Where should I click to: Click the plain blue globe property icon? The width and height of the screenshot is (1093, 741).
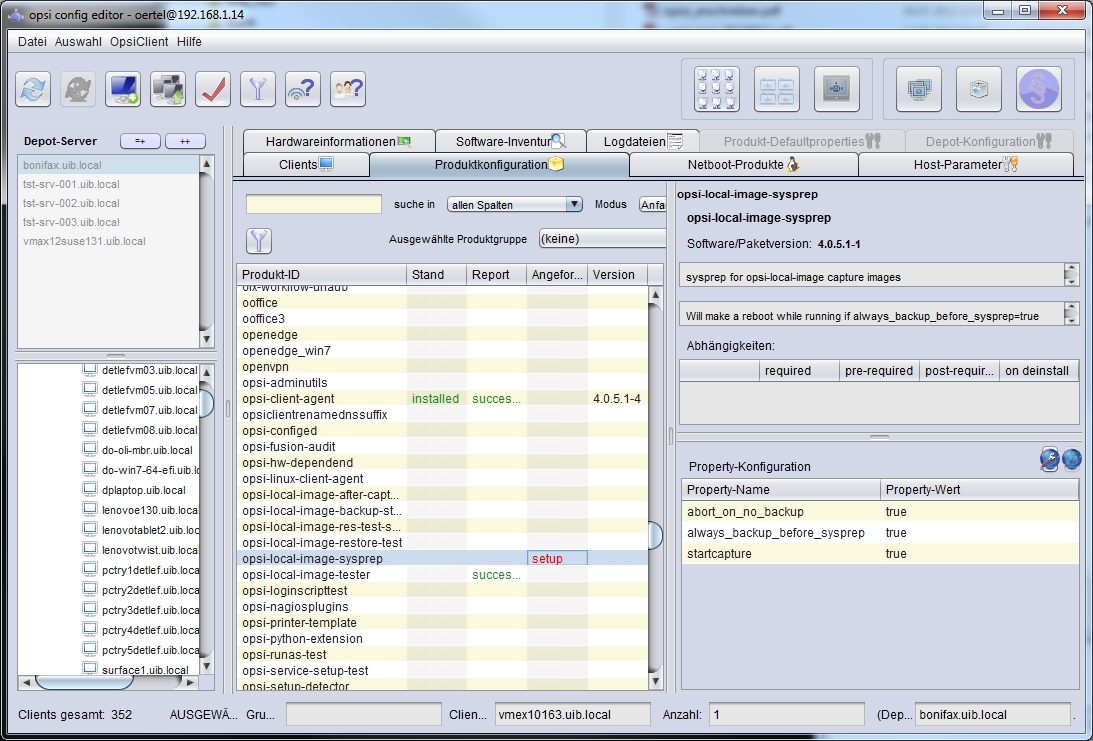(x=1071, y=459)
